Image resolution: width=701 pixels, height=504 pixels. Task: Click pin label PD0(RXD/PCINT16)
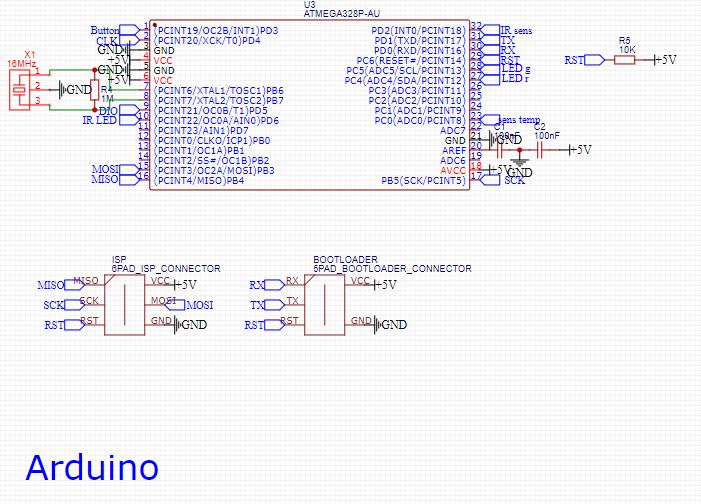click(420, 51)
